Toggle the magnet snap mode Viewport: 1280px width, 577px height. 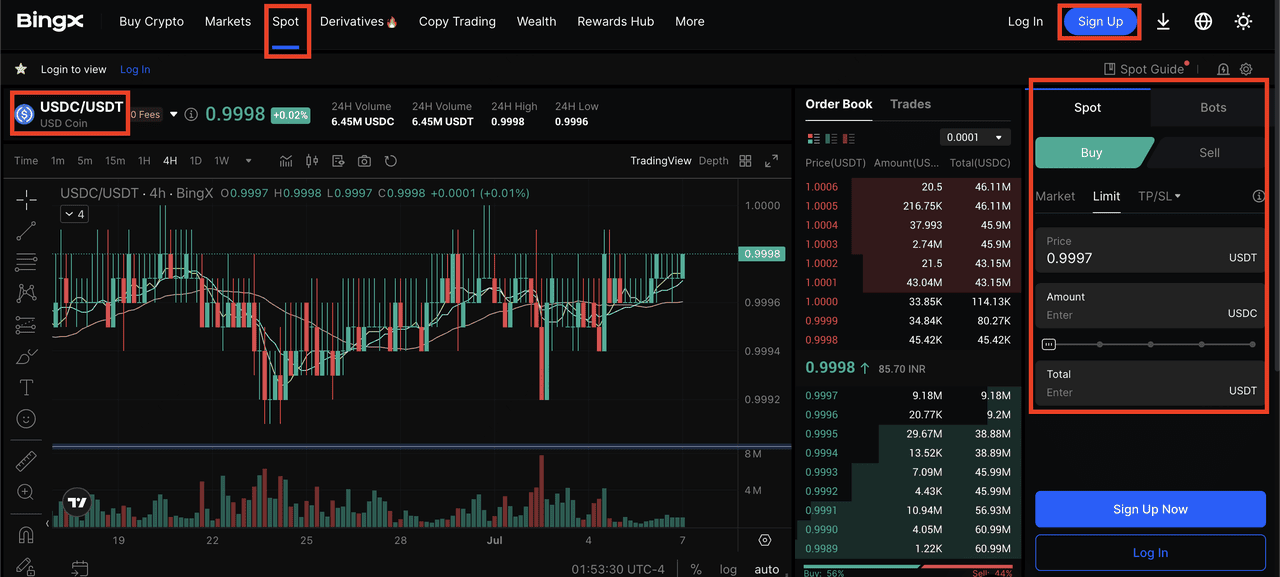(x=26, y=534)
